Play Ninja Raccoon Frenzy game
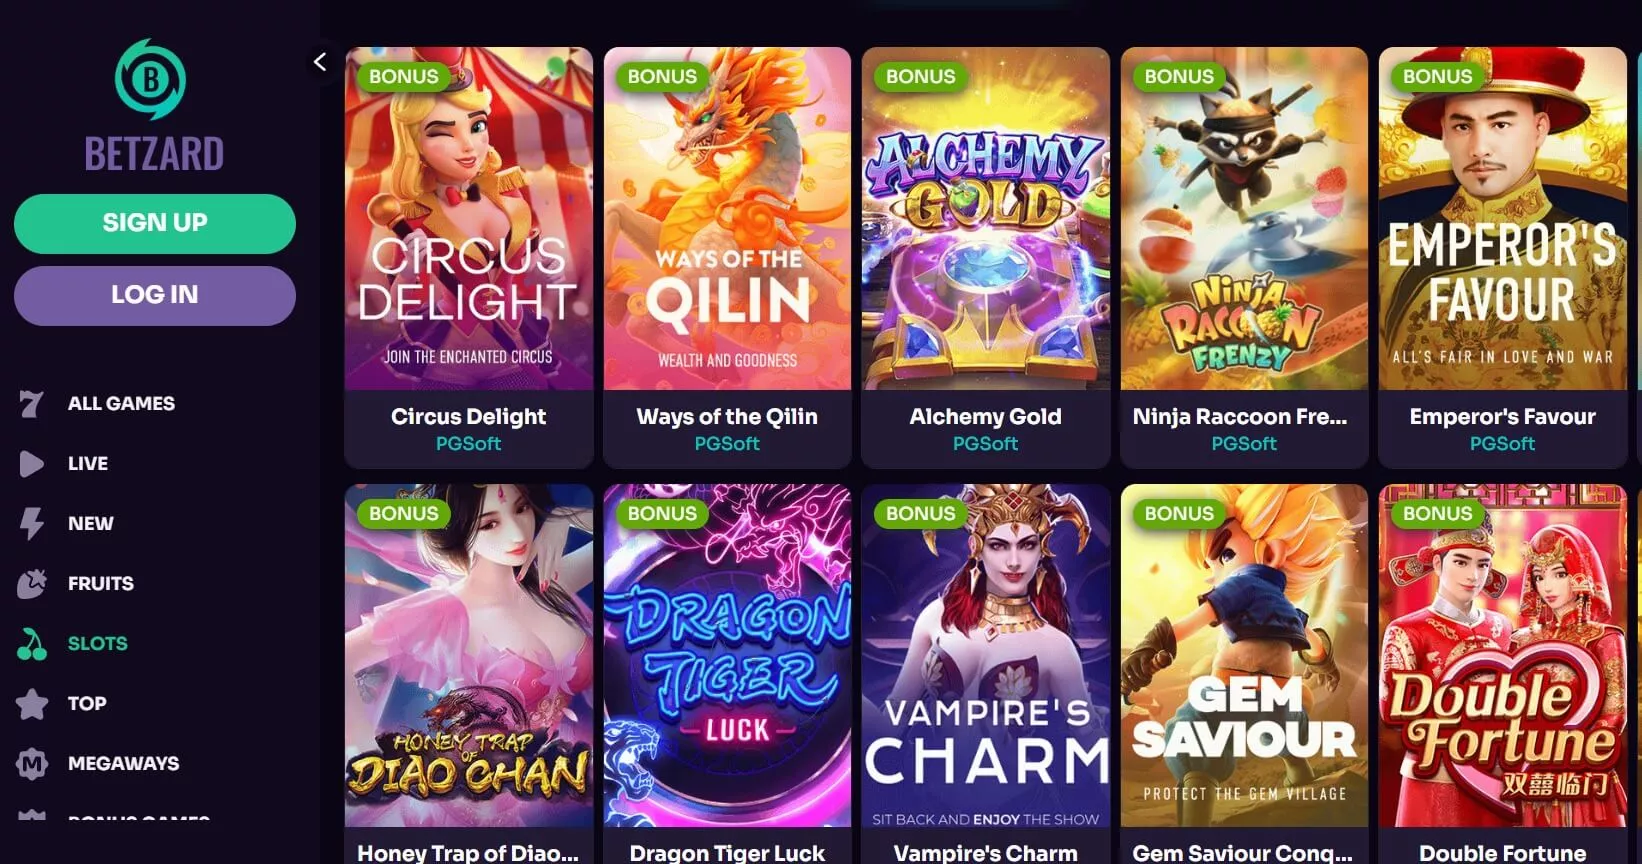1642x864 pixels. pos(1244,219)
